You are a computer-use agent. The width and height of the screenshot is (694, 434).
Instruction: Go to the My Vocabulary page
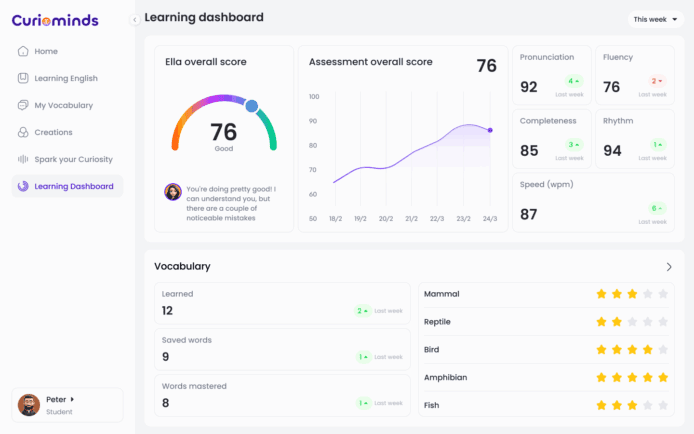click(x=63, y=105)
